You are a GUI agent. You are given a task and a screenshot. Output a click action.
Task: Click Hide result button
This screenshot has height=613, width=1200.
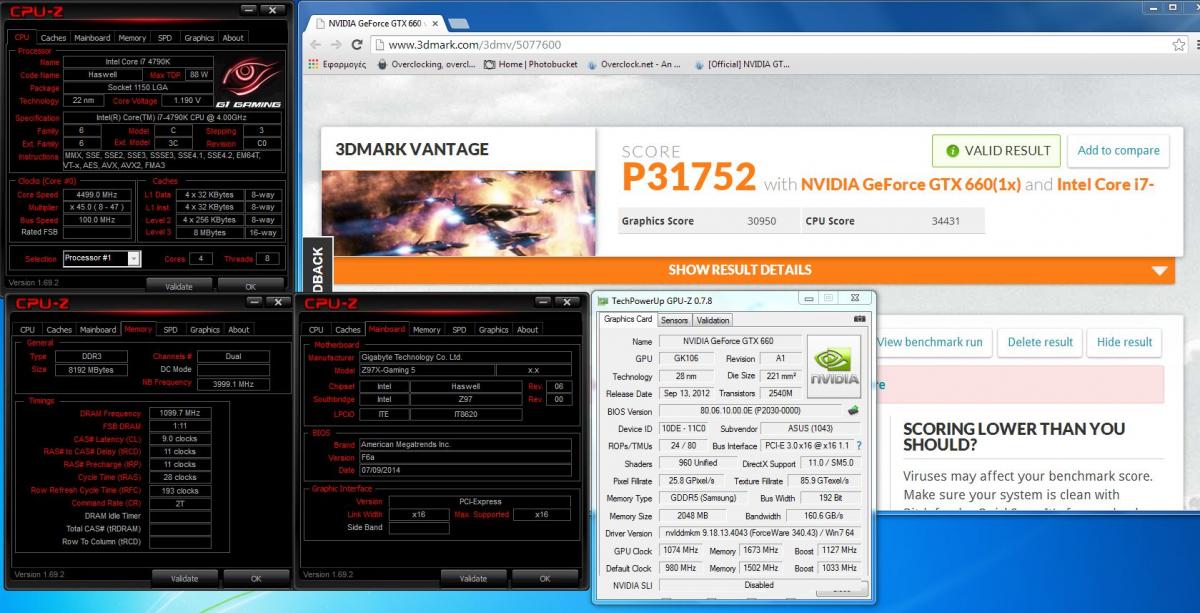(1125, 342)
